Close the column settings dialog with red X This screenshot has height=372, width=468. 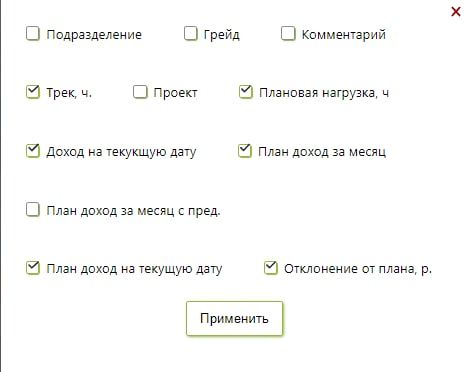coord(456,12)
